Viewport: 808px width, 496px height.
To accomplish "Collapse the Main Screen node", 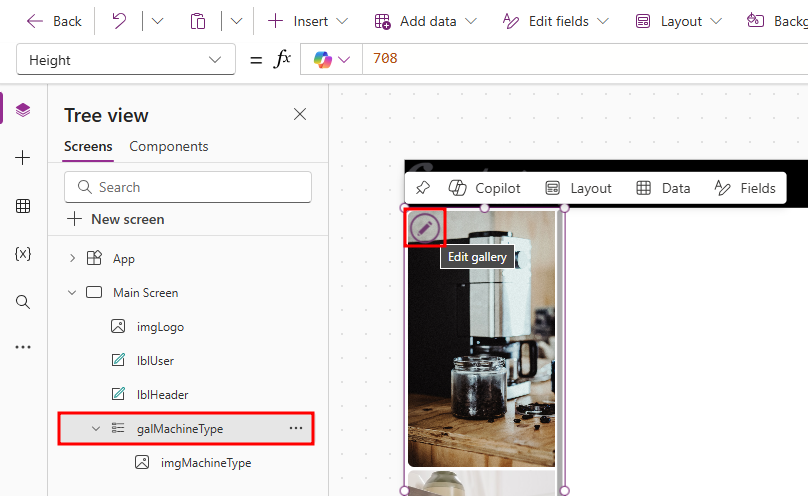I will pos(72,293).
